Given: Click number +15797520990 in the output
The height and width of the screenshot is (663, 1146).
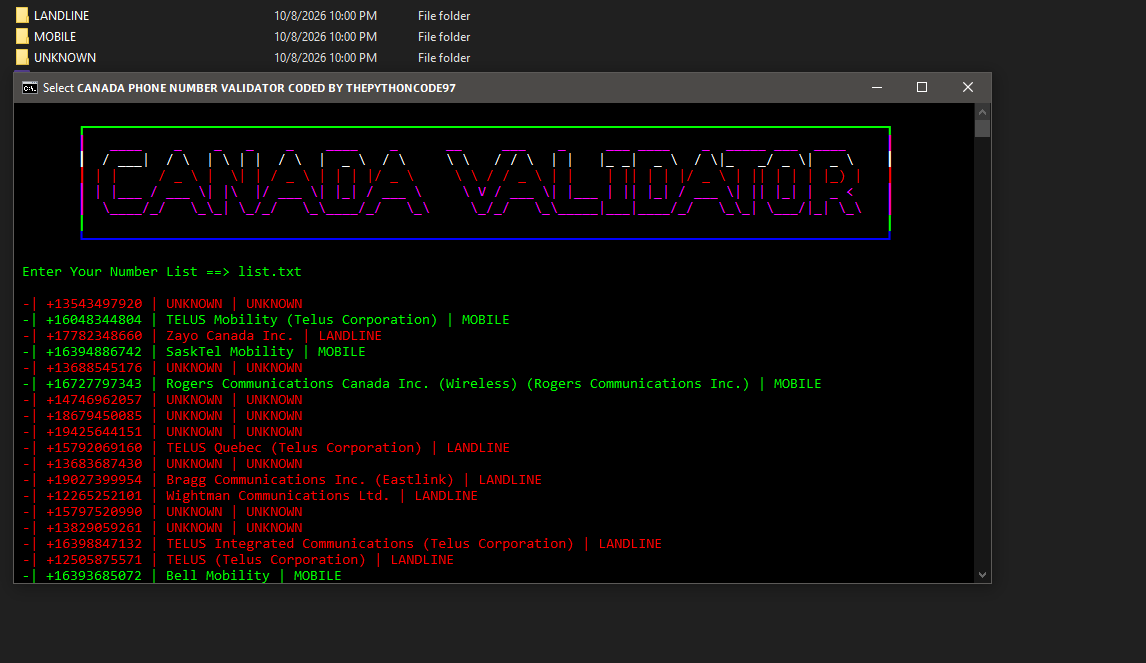Looking at the screenshot, I should click(x=94, y=512).
